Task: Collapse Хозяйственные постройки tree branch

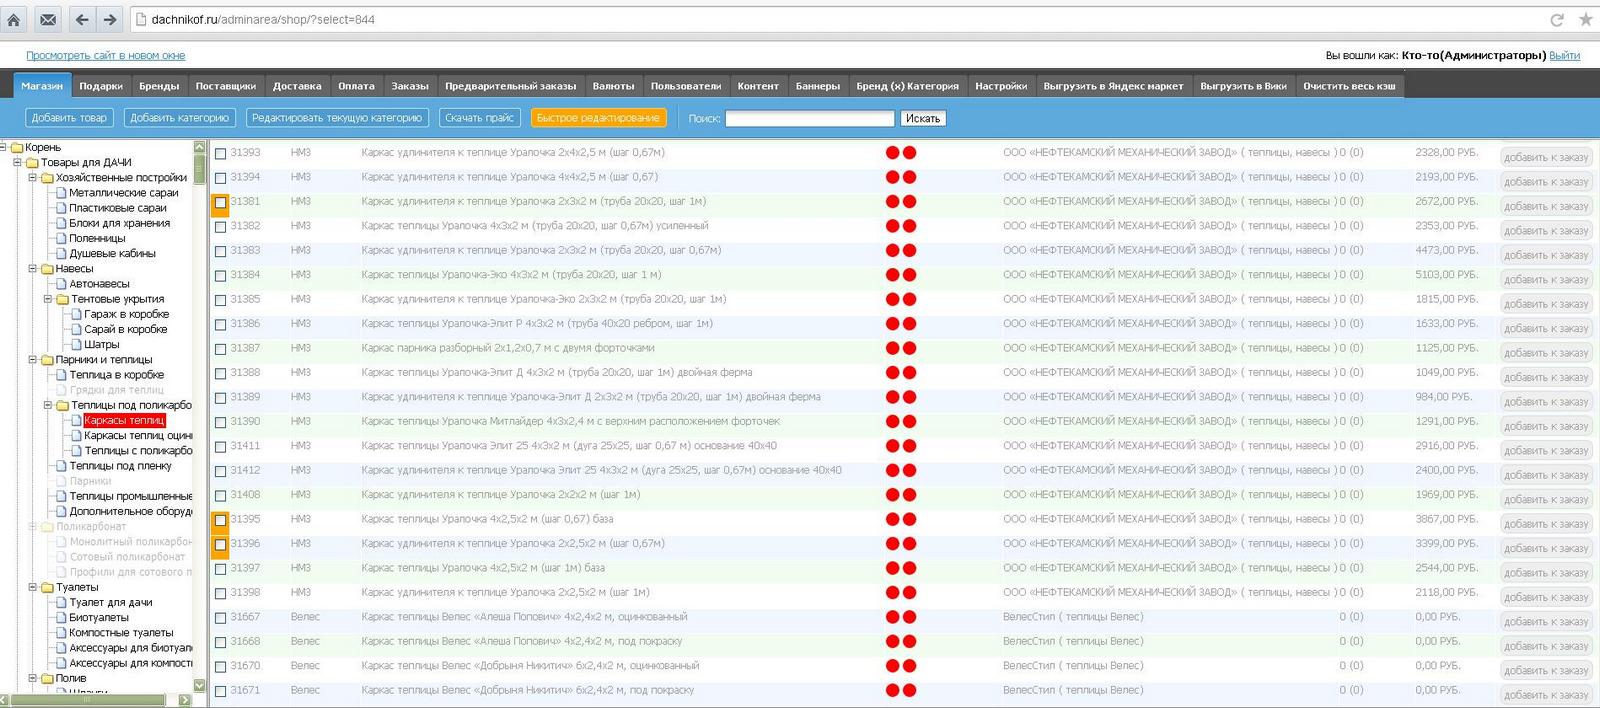Action: click(x=32, y=177)
